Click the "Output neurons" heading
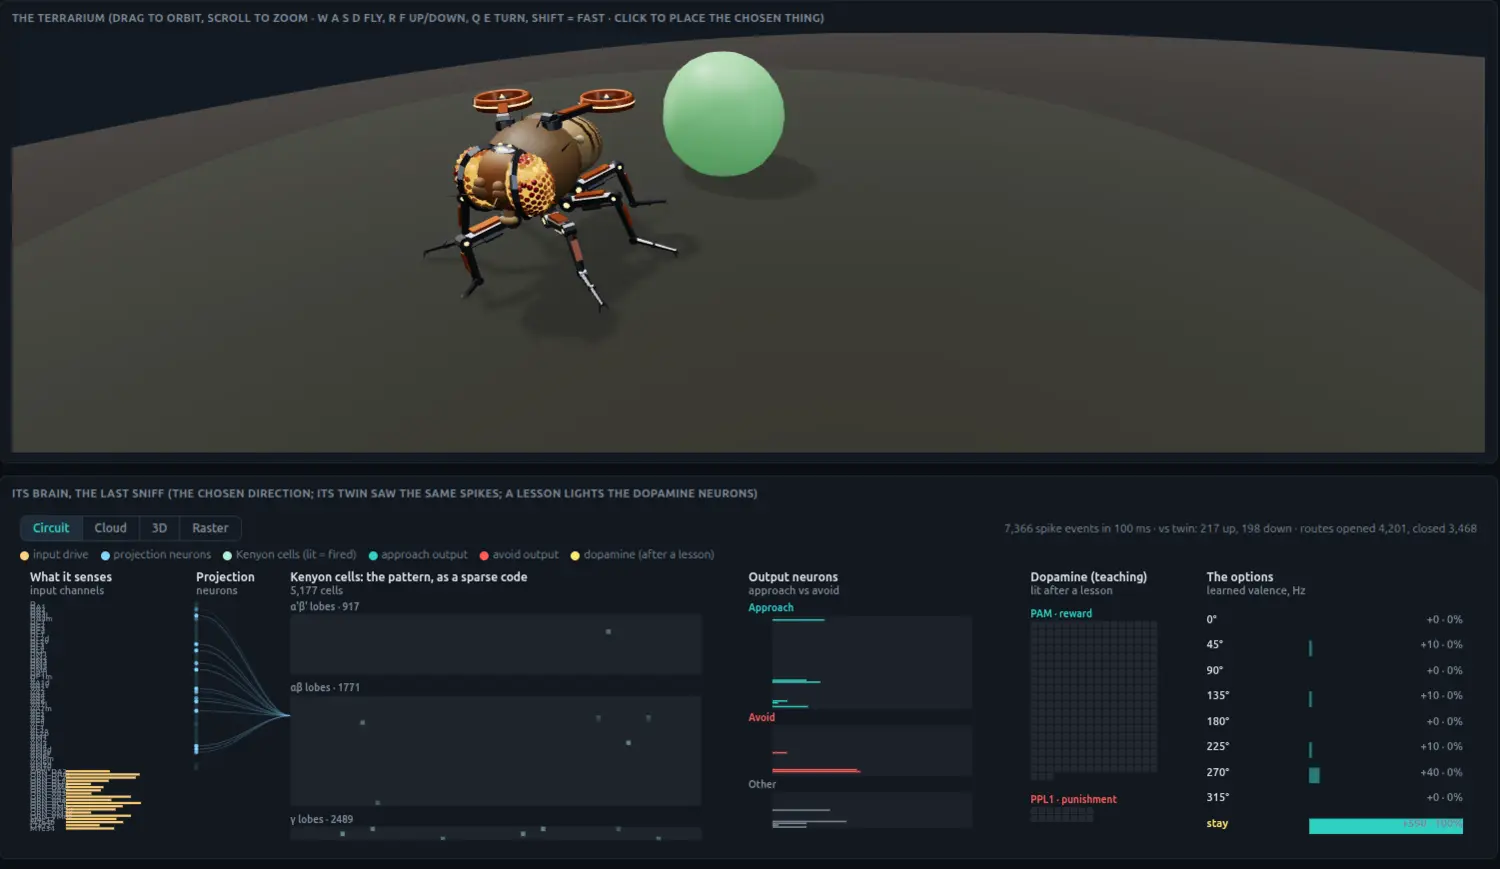Viewport: 1500px width, 869px height. click(x=793, y=577)
